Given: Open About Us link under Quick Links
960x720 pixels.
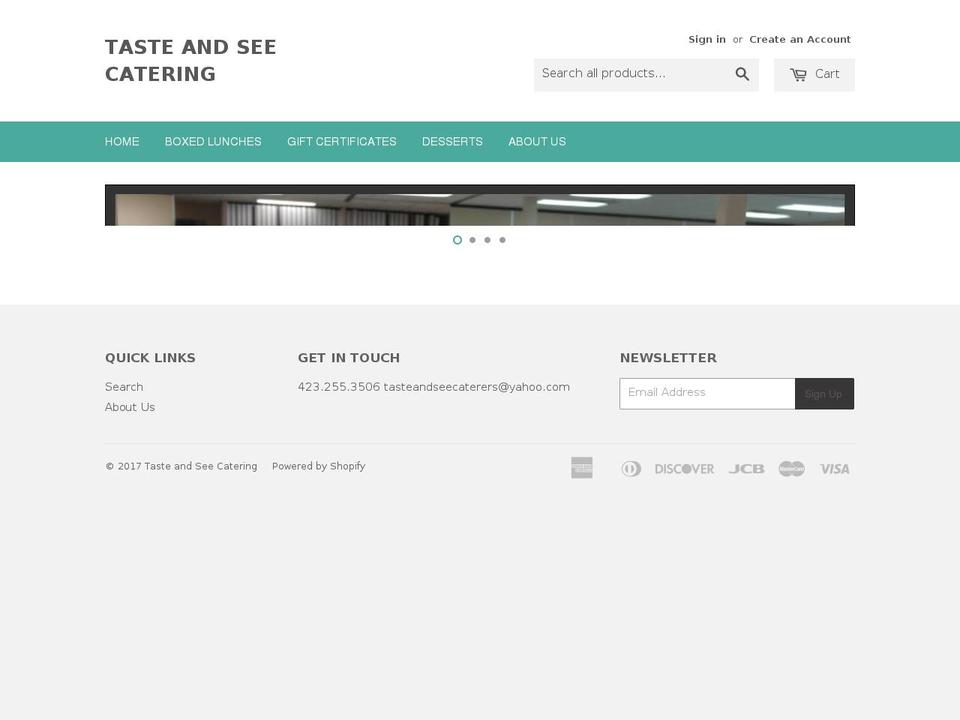Looking at the screenshot, I should tap(130, 407).
